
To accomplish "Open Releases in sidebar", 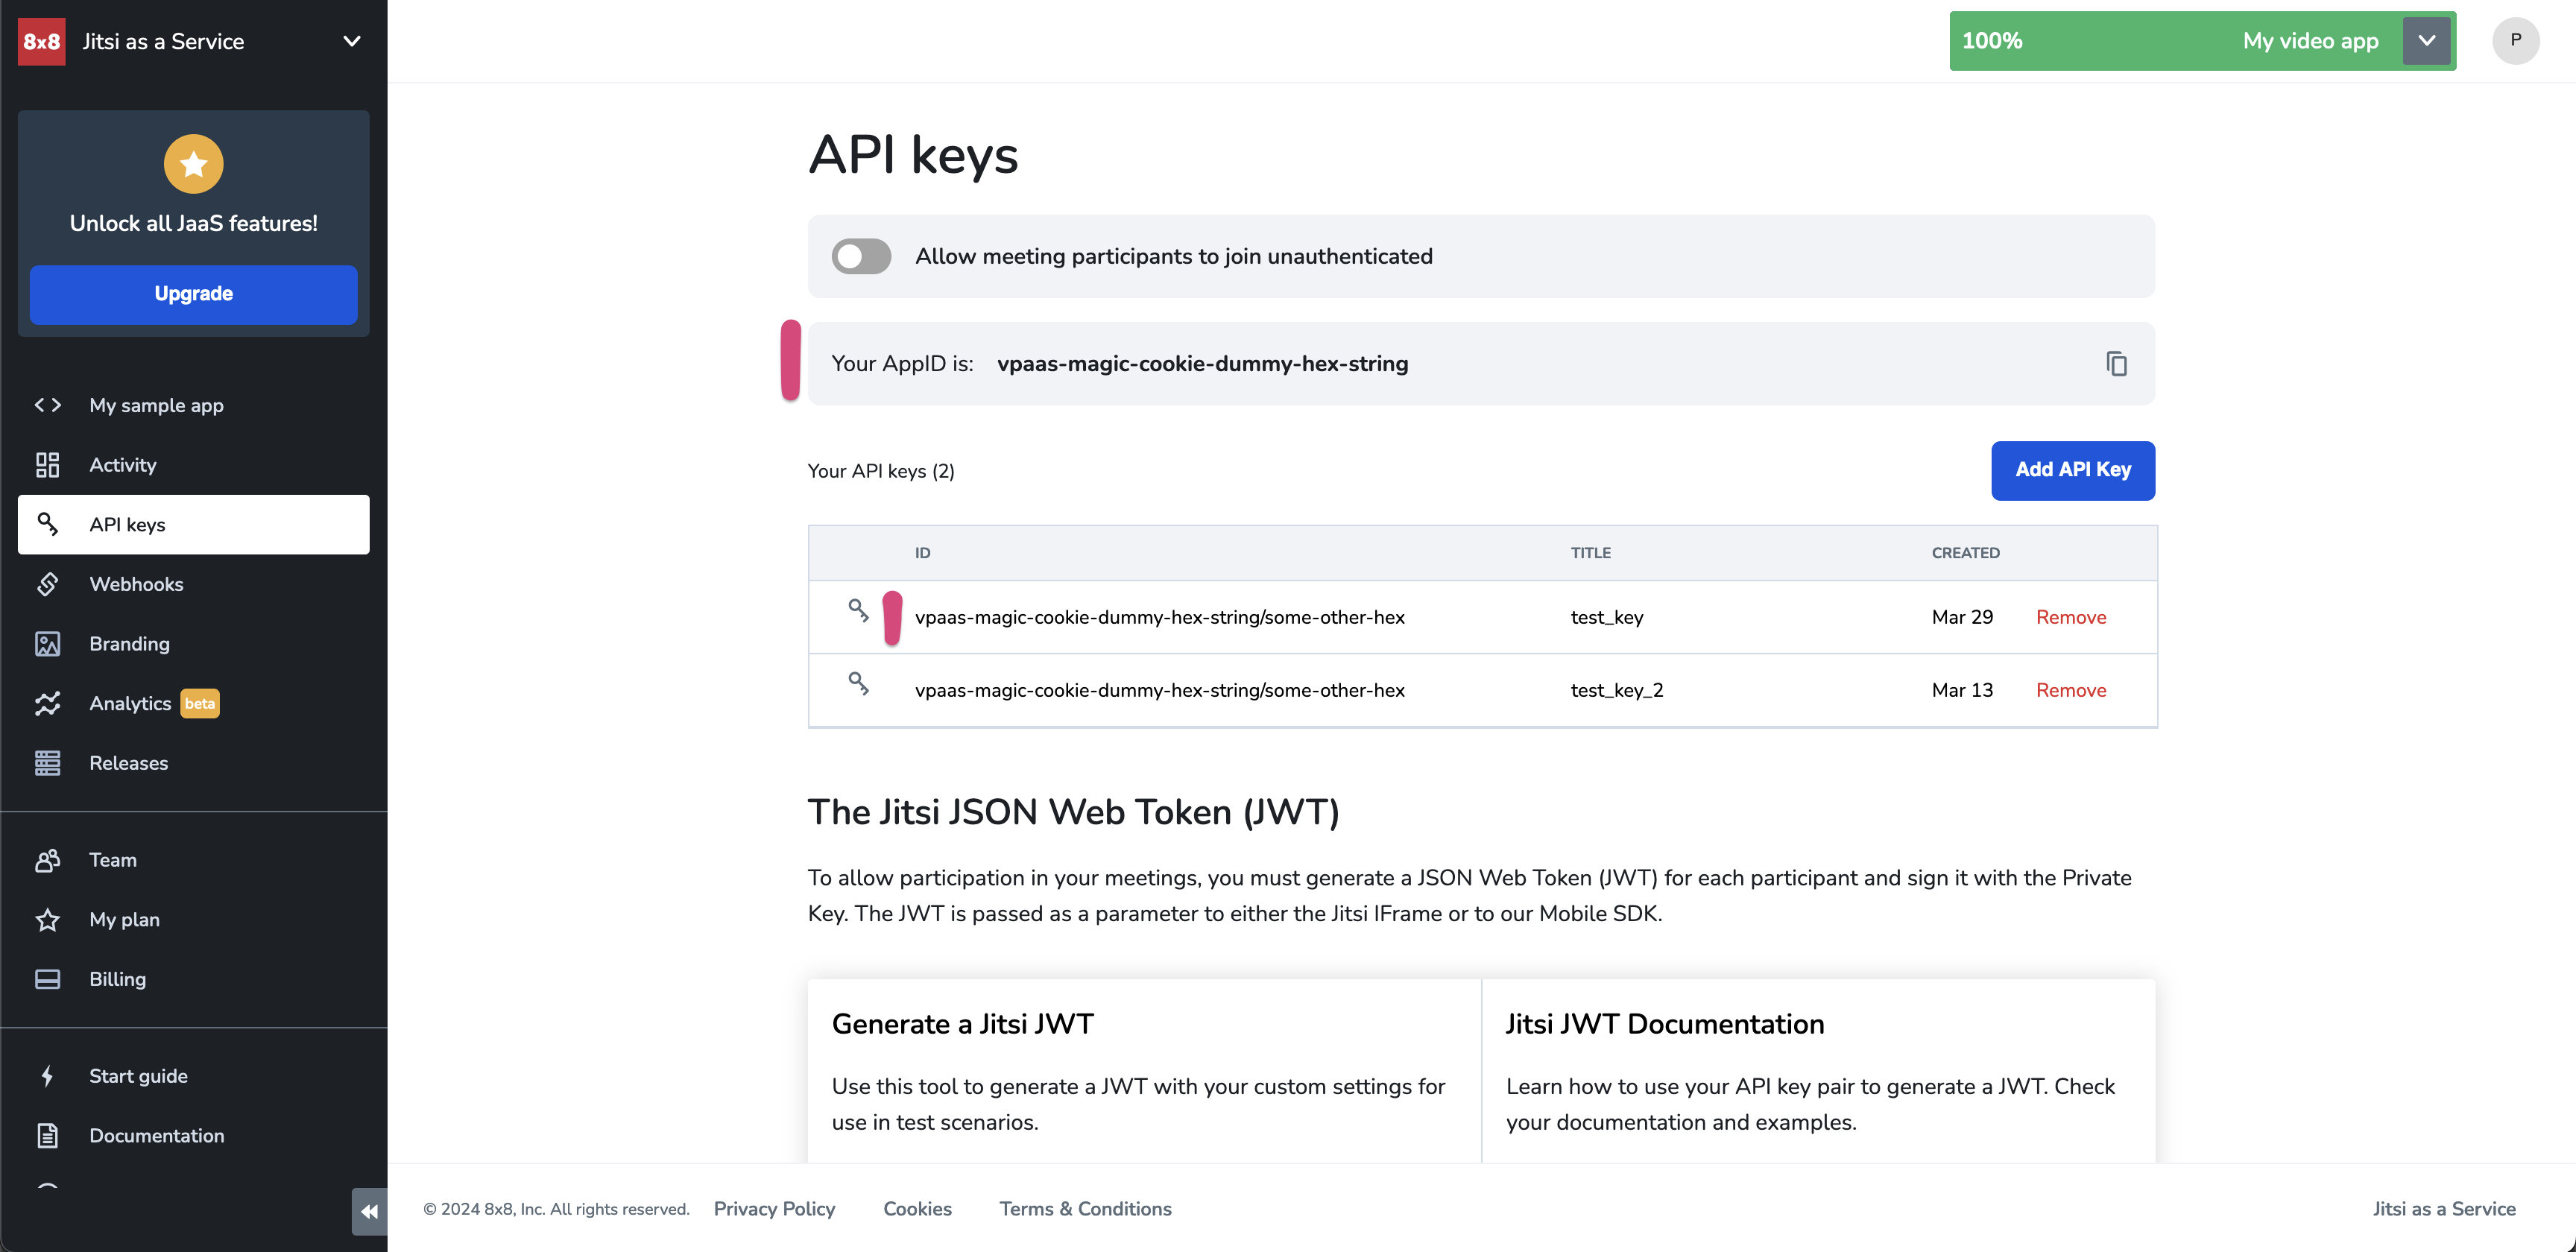I will tap(193, 763).
